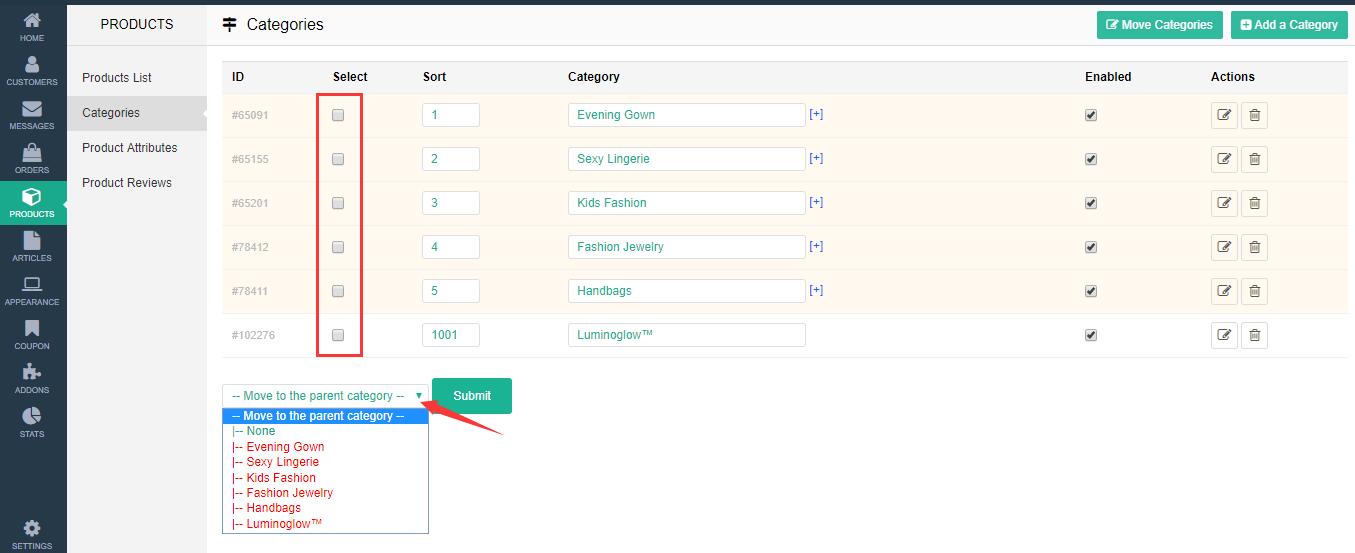
Task: Tick the Select checkbox for Evening Gown
Action: pyautogui.click(x=338, y=115)
